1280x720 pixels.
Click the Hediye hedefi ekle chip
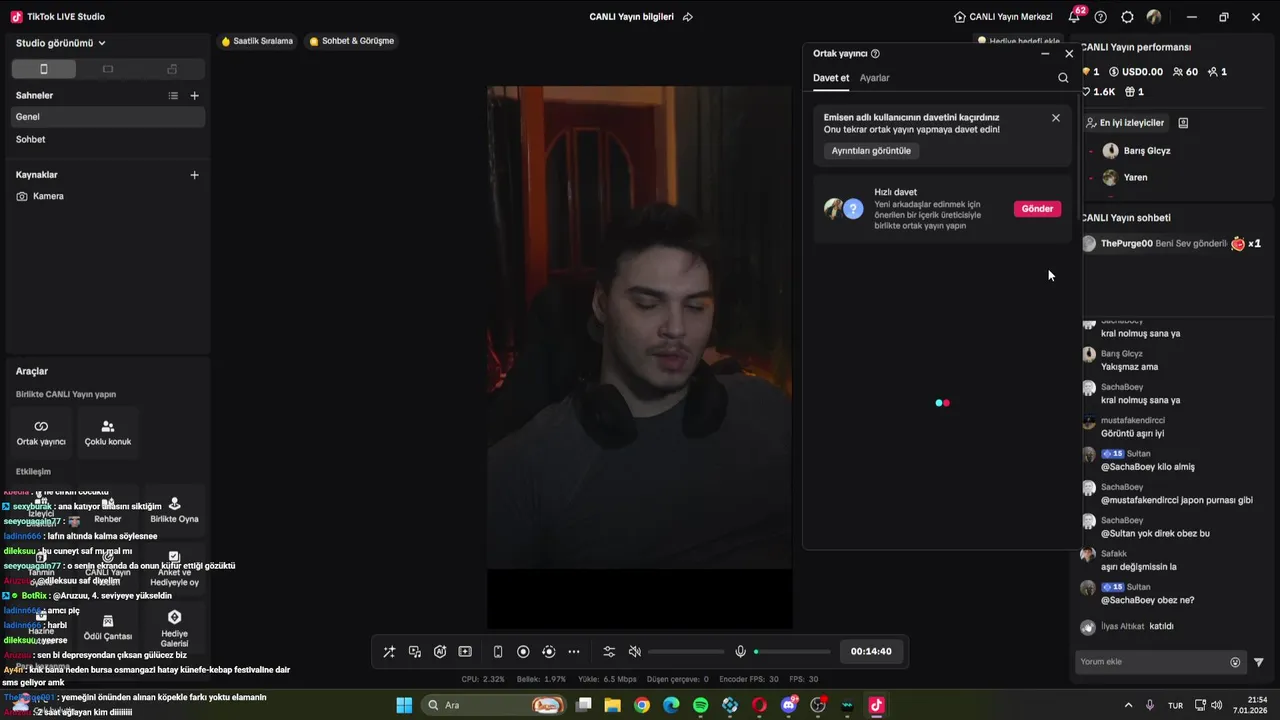pos(1018,41)
